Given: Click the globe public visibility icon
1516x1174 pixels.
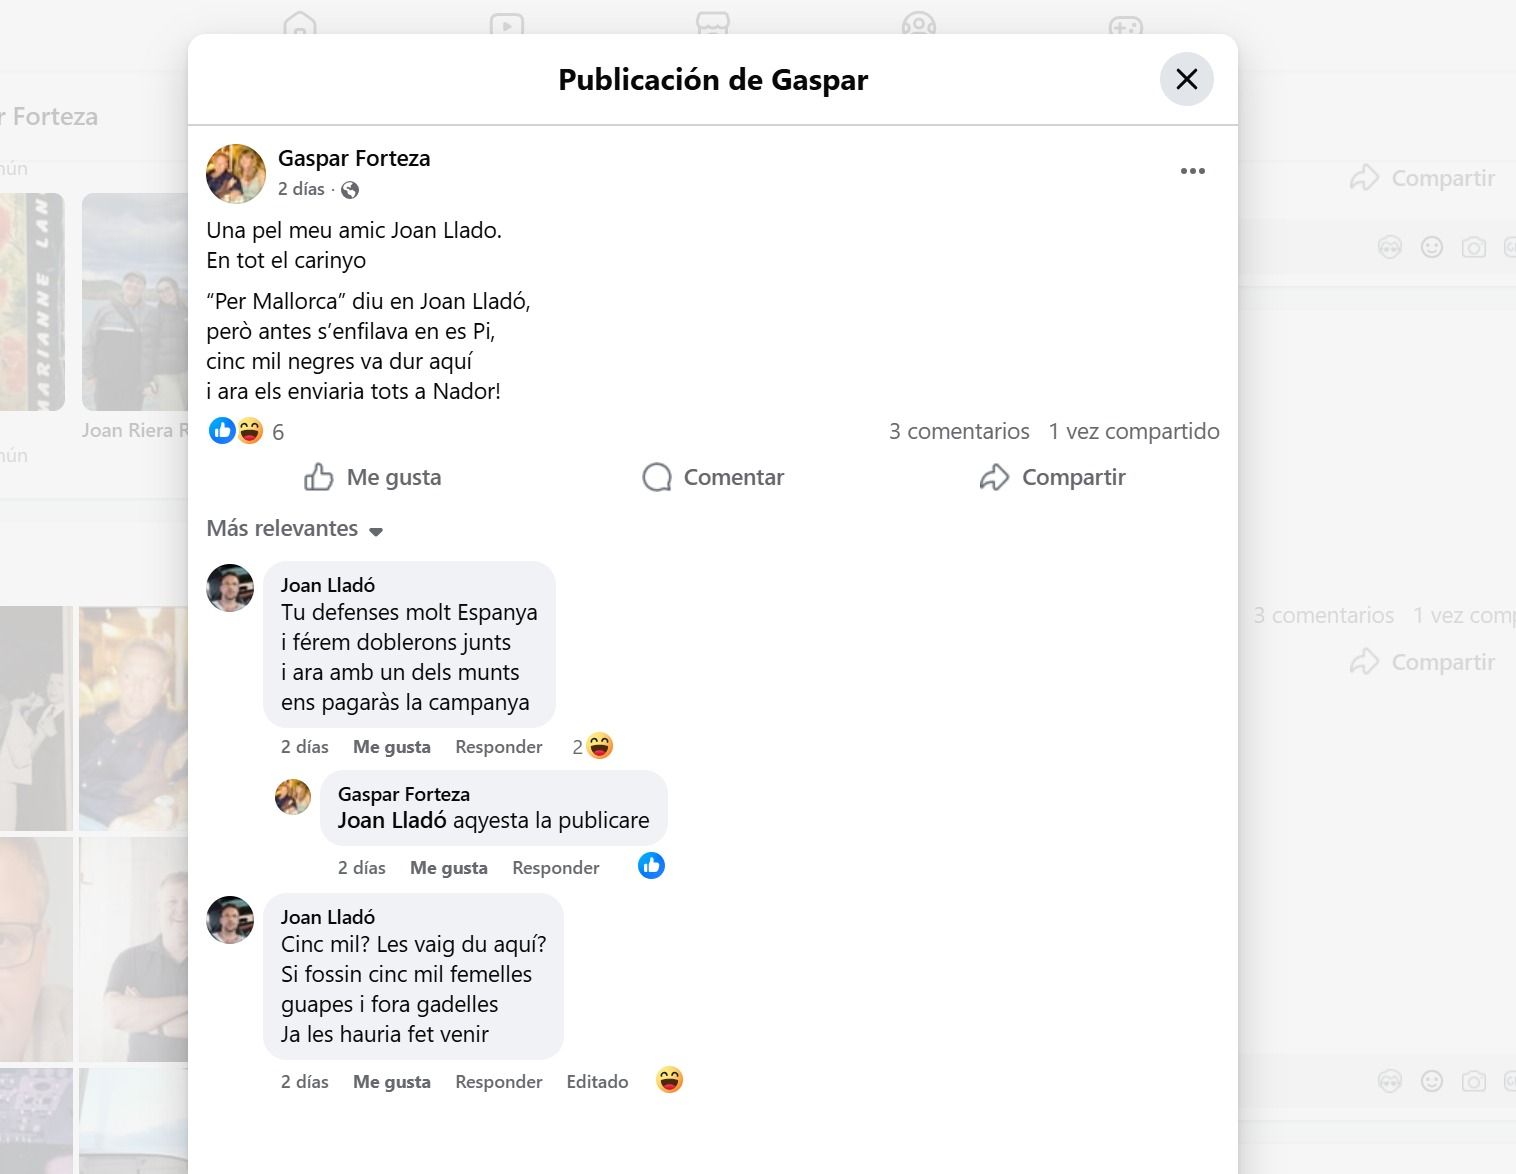Looking at the screenshot, I should (x=350, y=190).
